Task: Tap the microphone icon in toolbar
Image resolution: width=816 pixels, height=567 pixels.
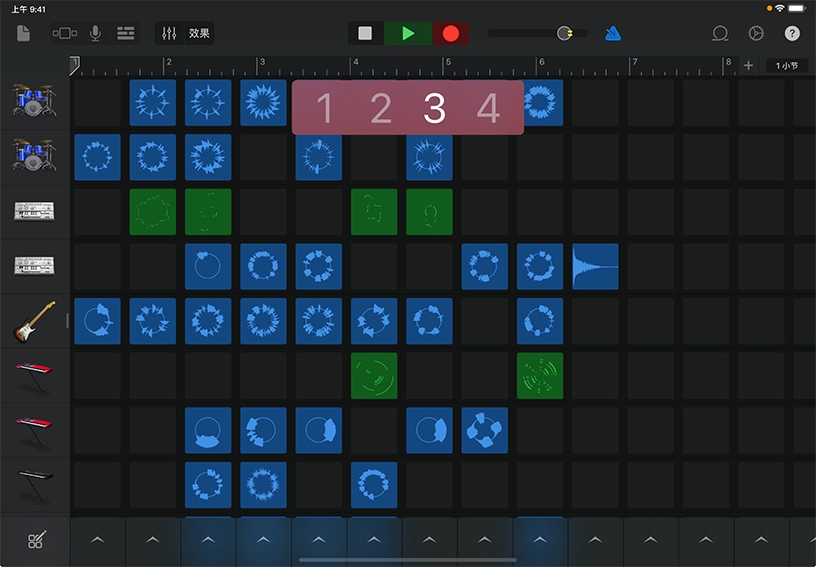Action: pyautogui.click(x=96, y=33)
